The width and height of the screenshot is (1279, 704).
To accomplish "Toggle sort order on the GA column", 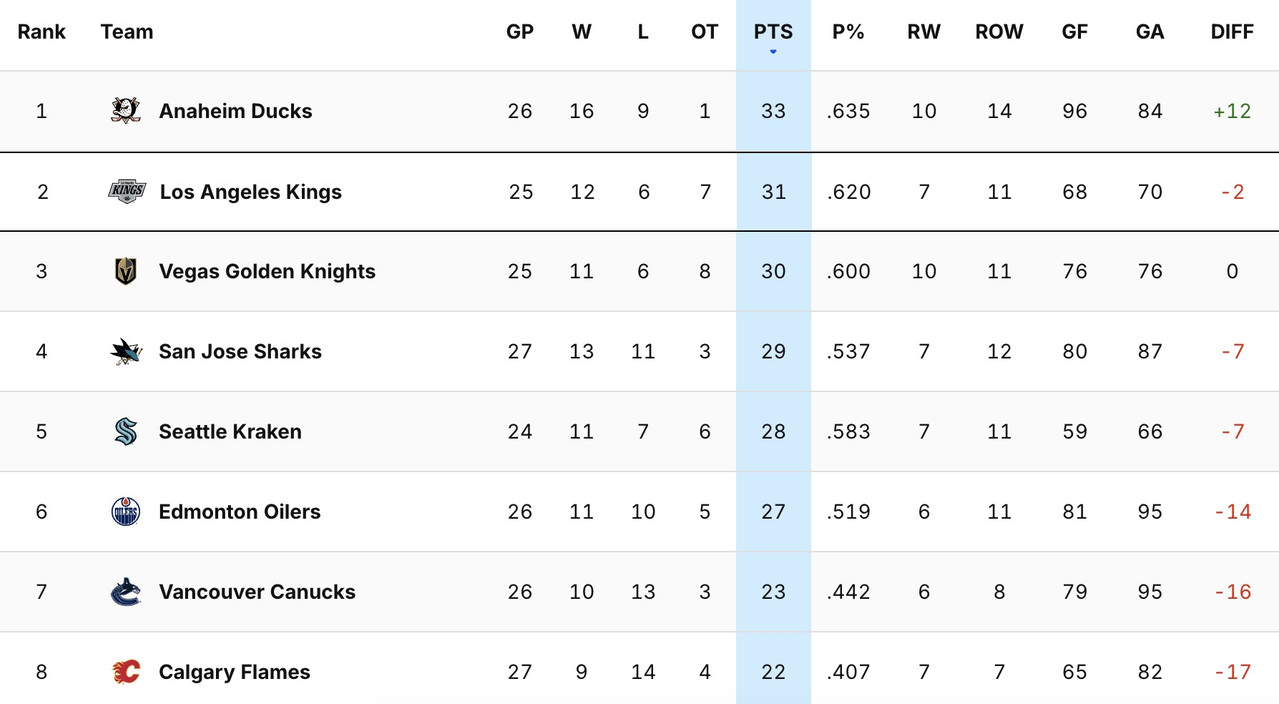I will 1149,32.
